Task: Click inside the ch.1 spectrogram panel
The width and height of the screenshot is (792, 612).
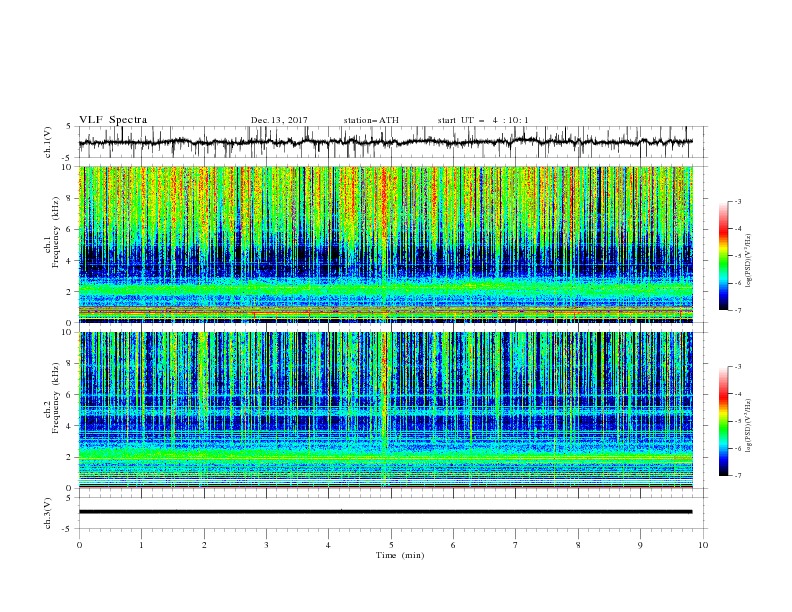Action: click(385, 244)
